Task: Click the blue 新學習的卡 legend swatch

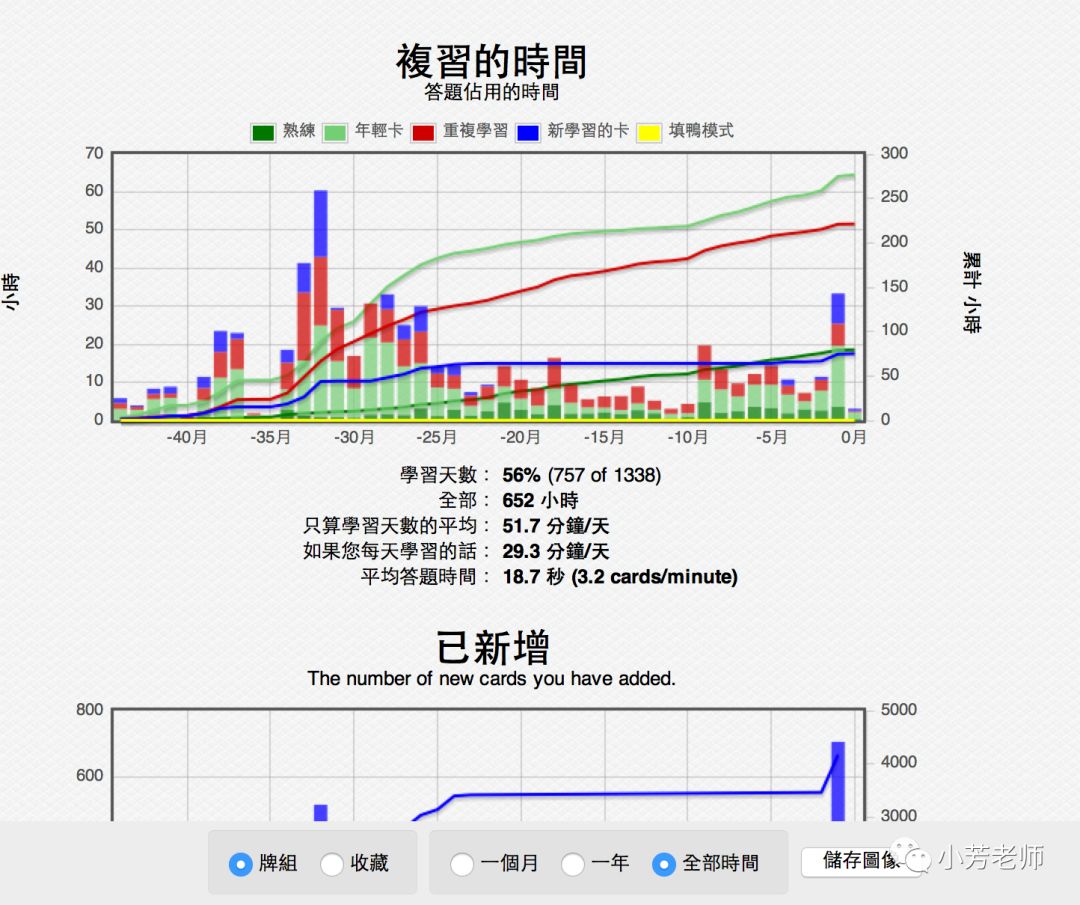Action: (x=528, y=132)
